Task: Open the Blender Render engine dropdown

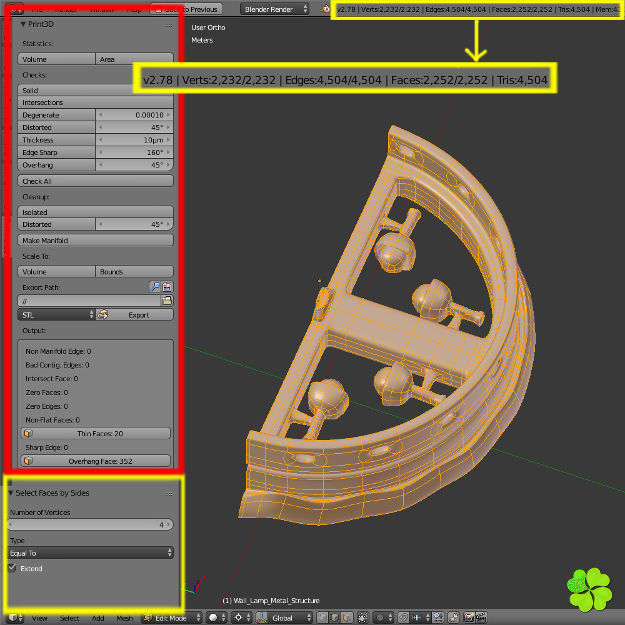Action: click(x=274, y=9)
